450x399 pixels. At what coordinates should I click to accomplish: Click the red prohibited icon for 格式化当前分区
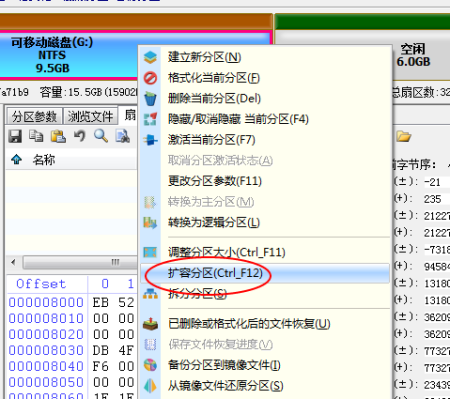pos(150,78)
